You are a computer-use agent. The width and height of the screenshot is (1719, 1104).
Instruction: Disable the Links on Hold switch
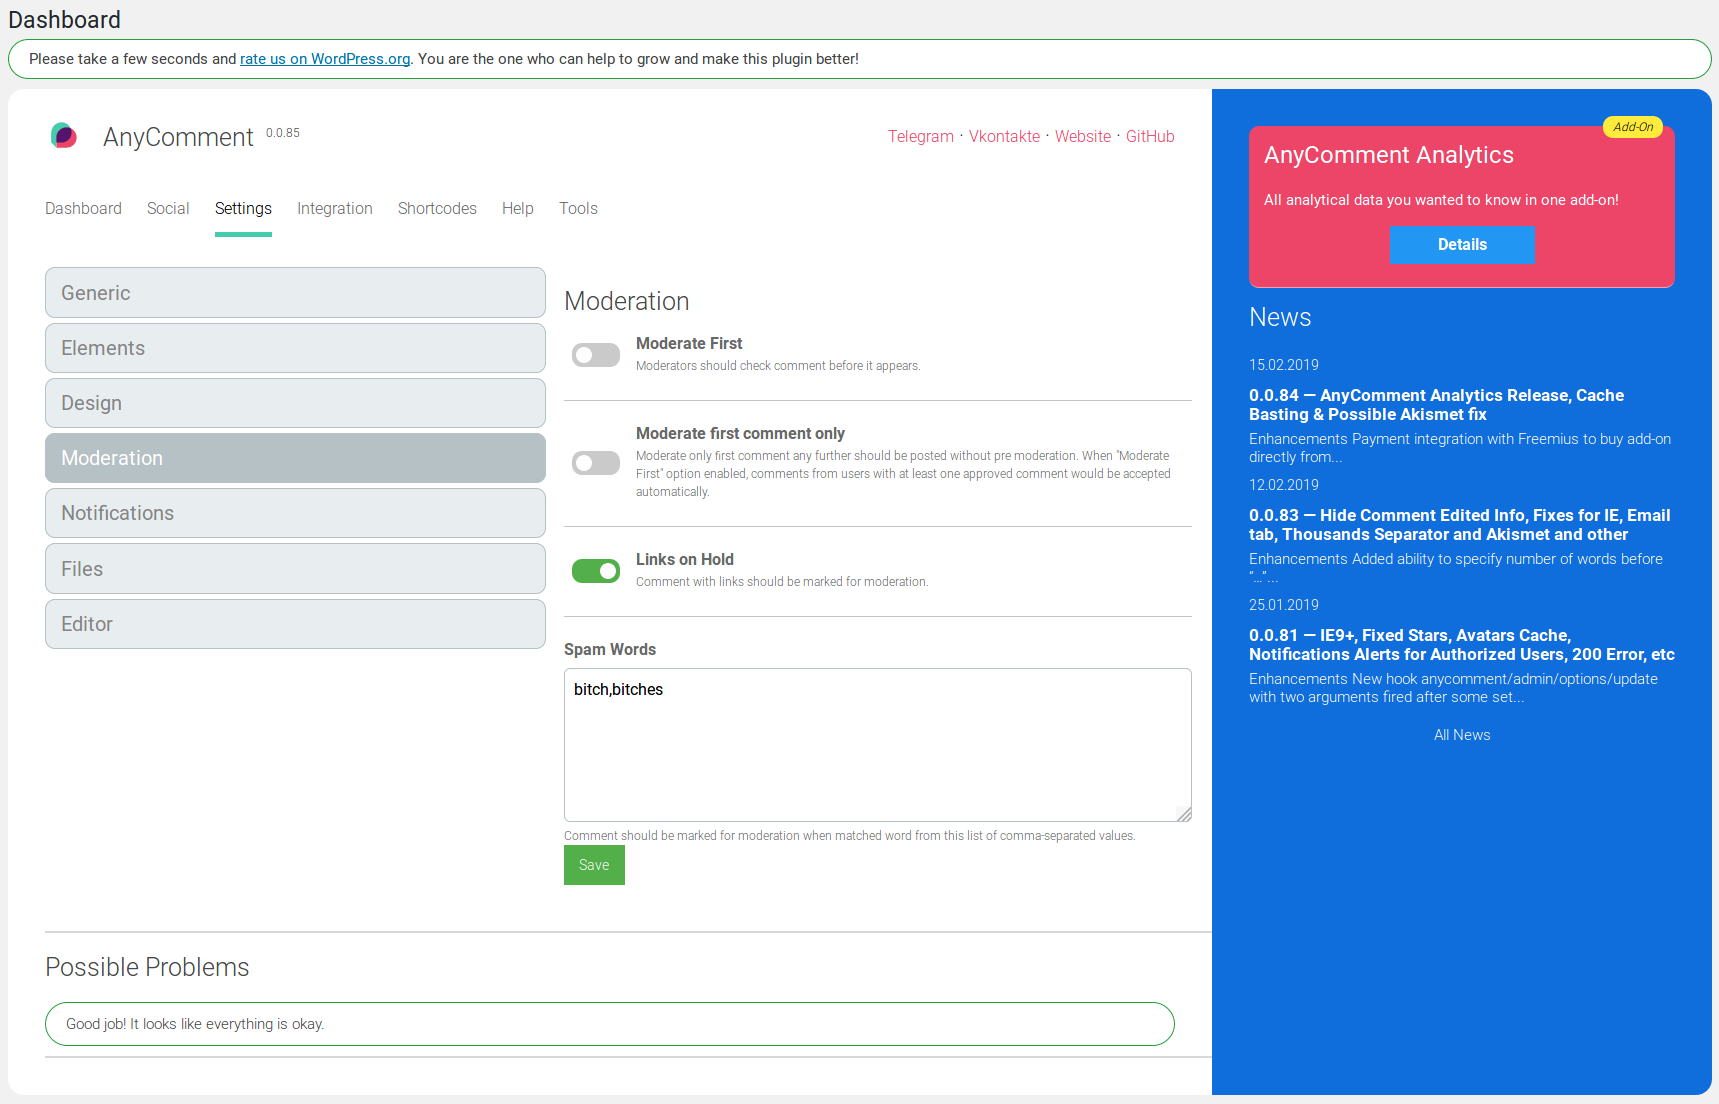tap(596, 571)
